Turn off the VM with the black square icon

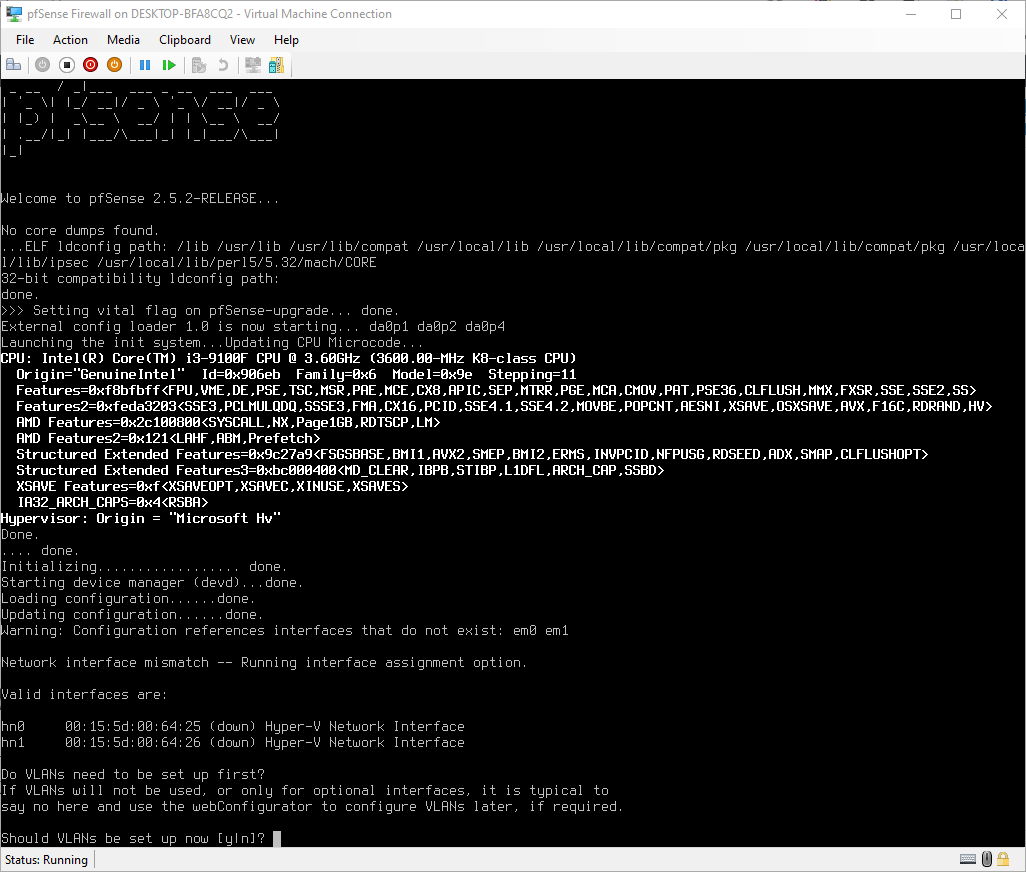click(67, 65)
